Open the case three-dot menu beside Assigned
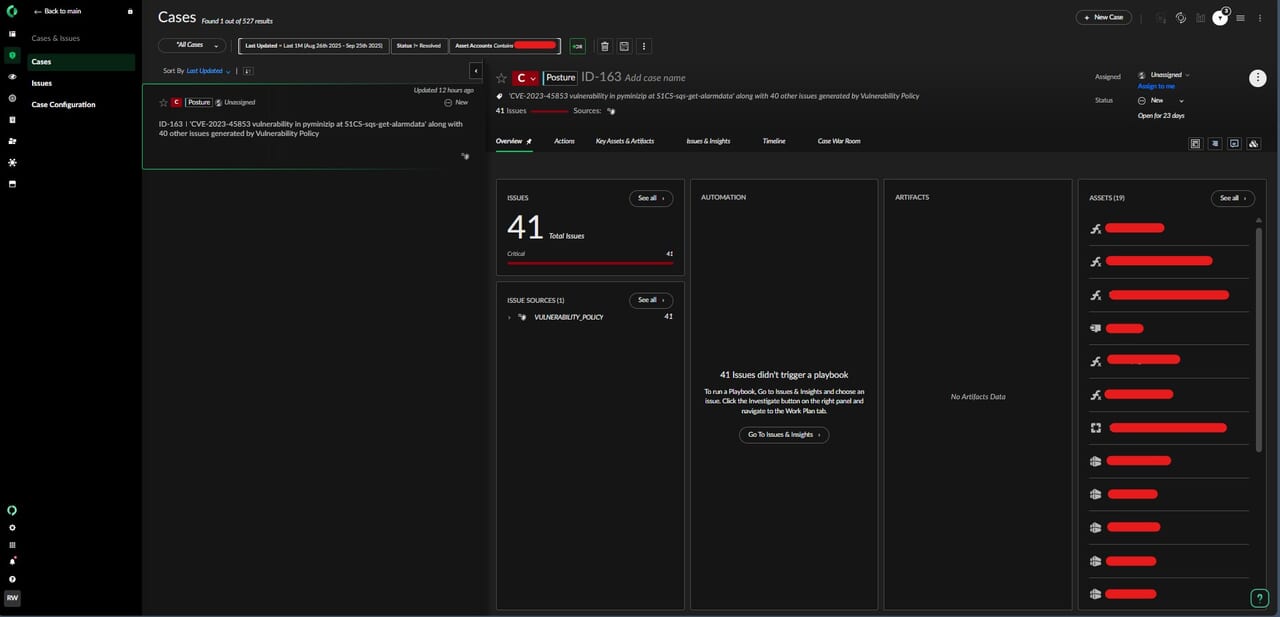The image size is (1280, 617). [1258, 79]
